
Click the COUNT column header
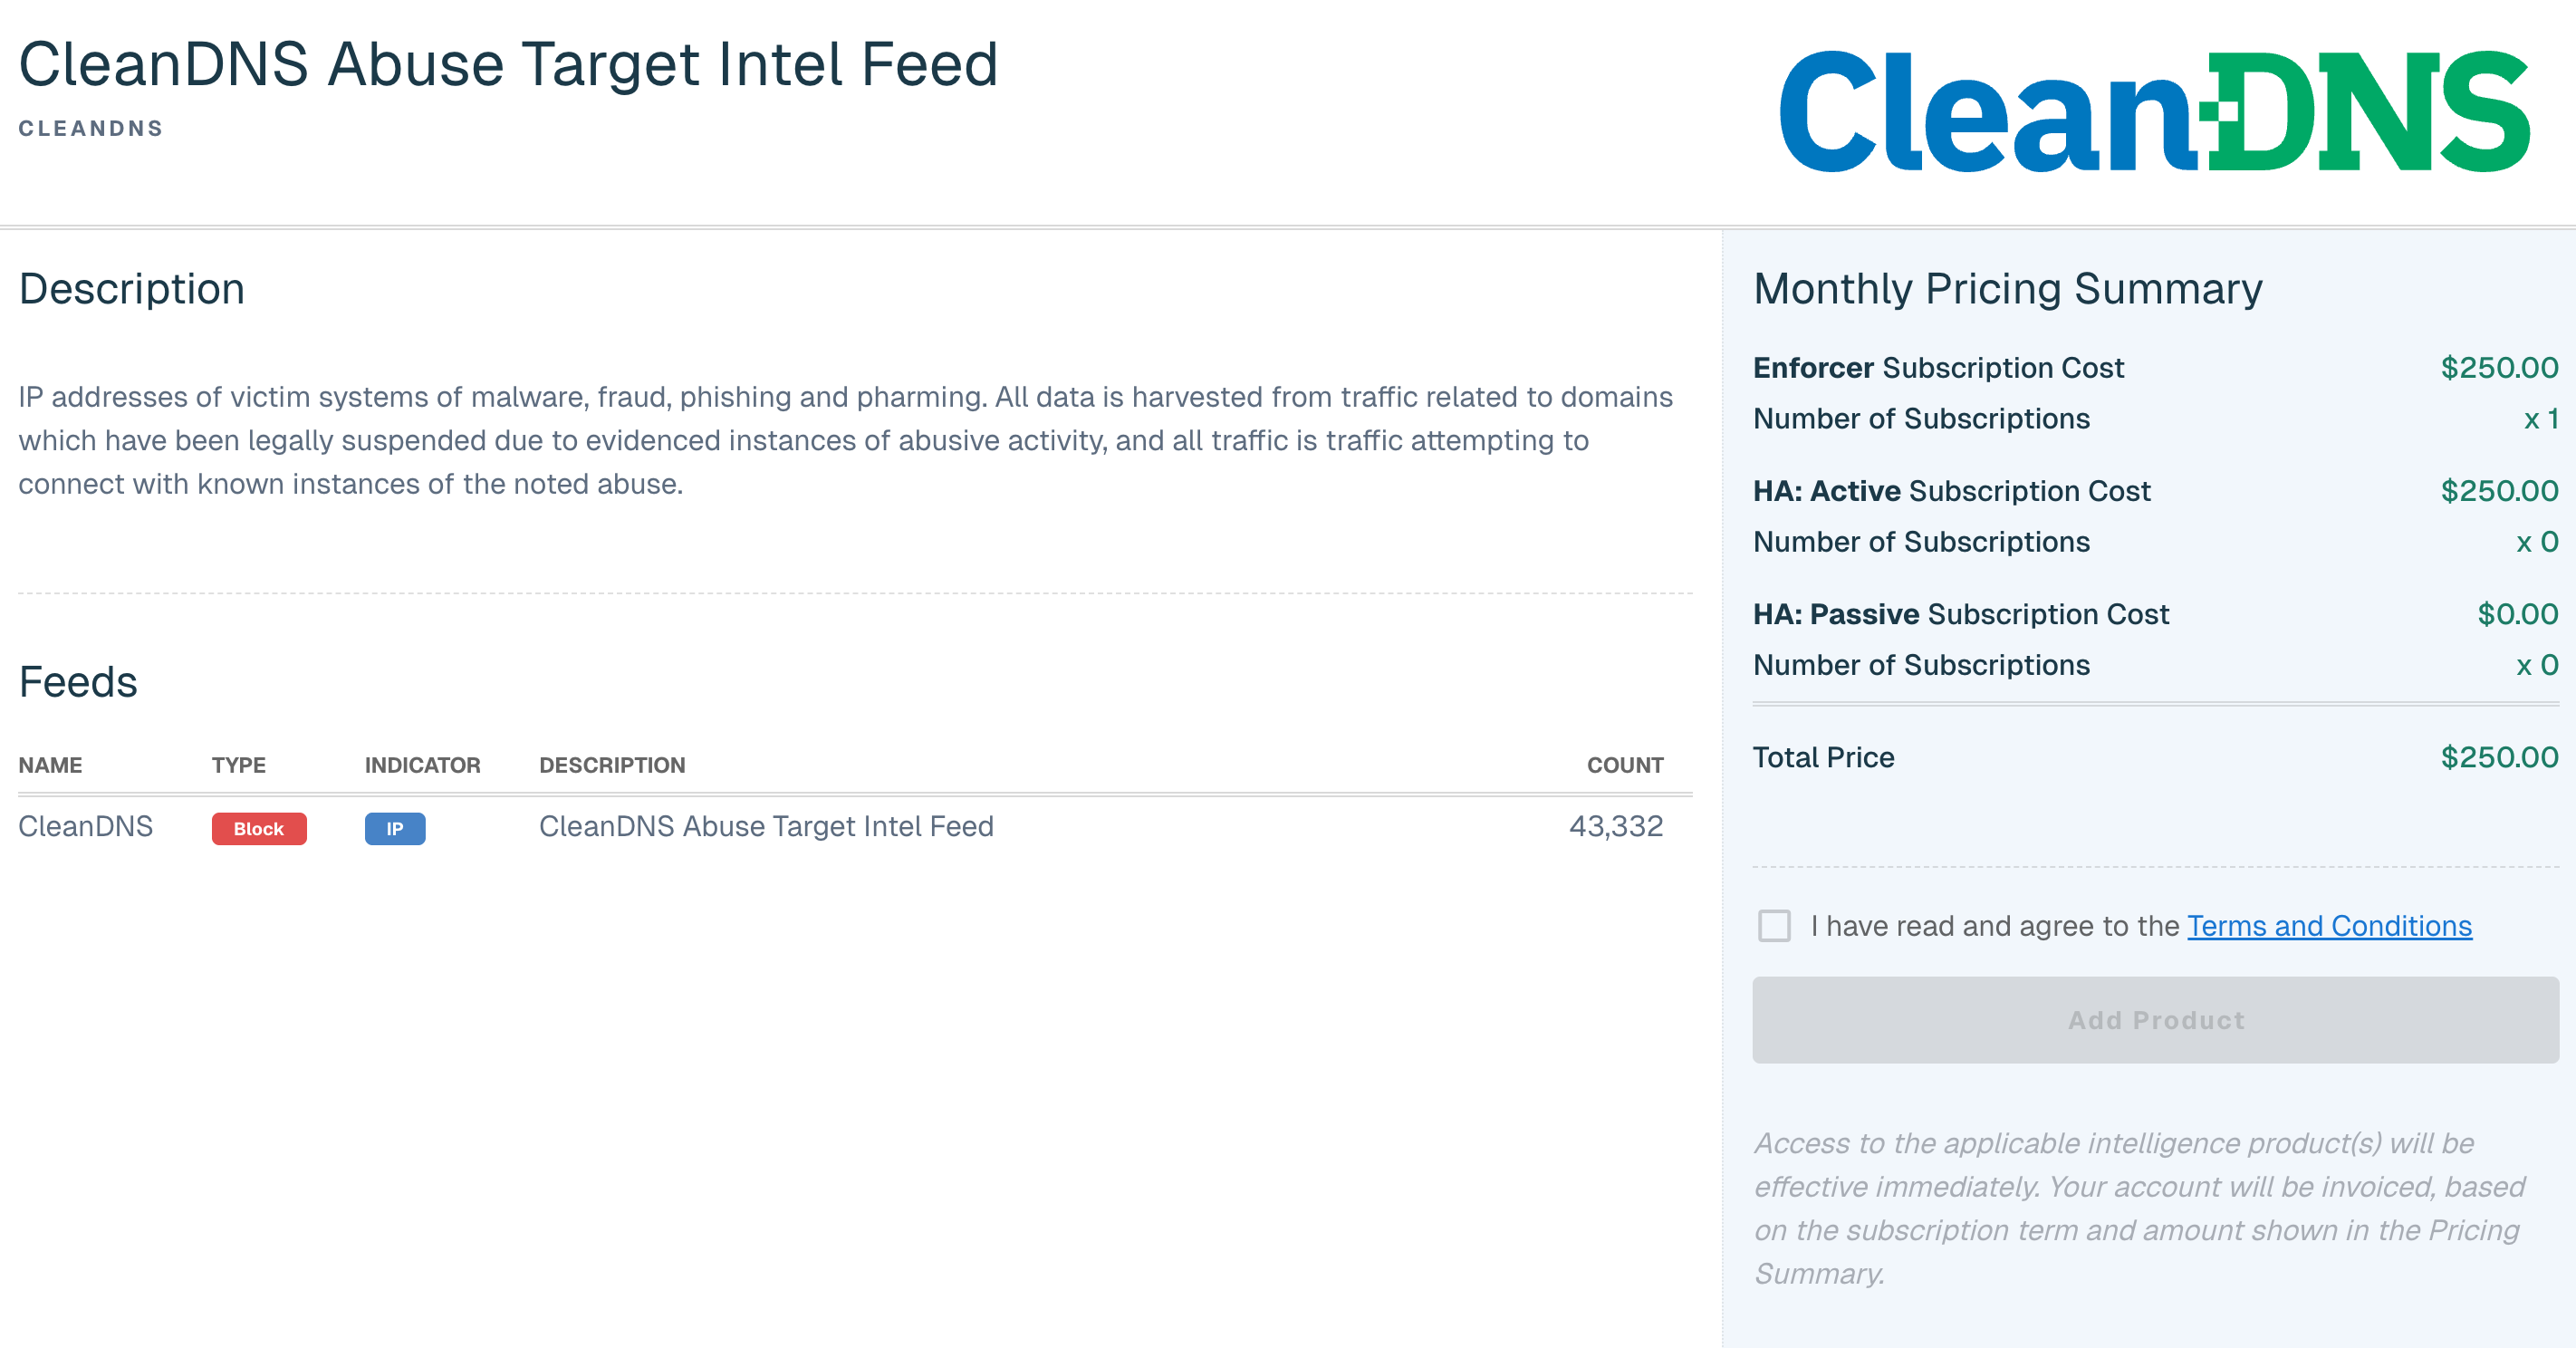click(1625, 765)
